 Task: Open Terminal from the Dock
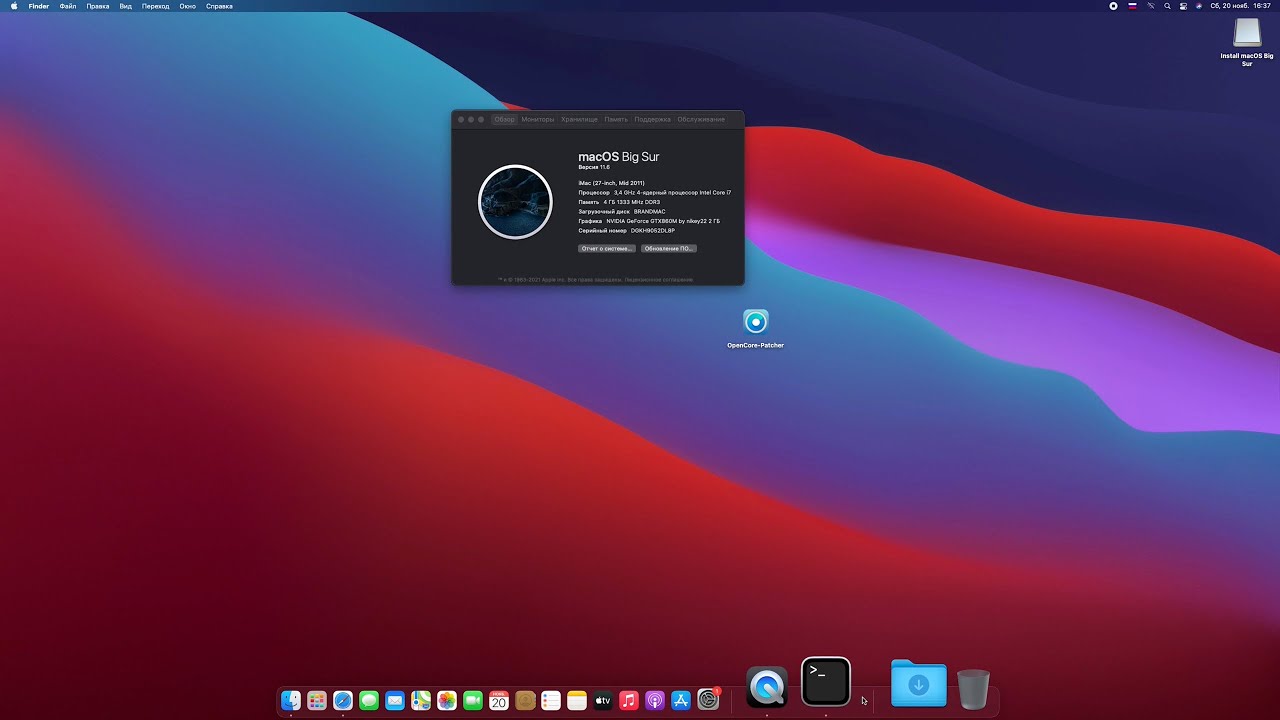(x=826, y=682)
